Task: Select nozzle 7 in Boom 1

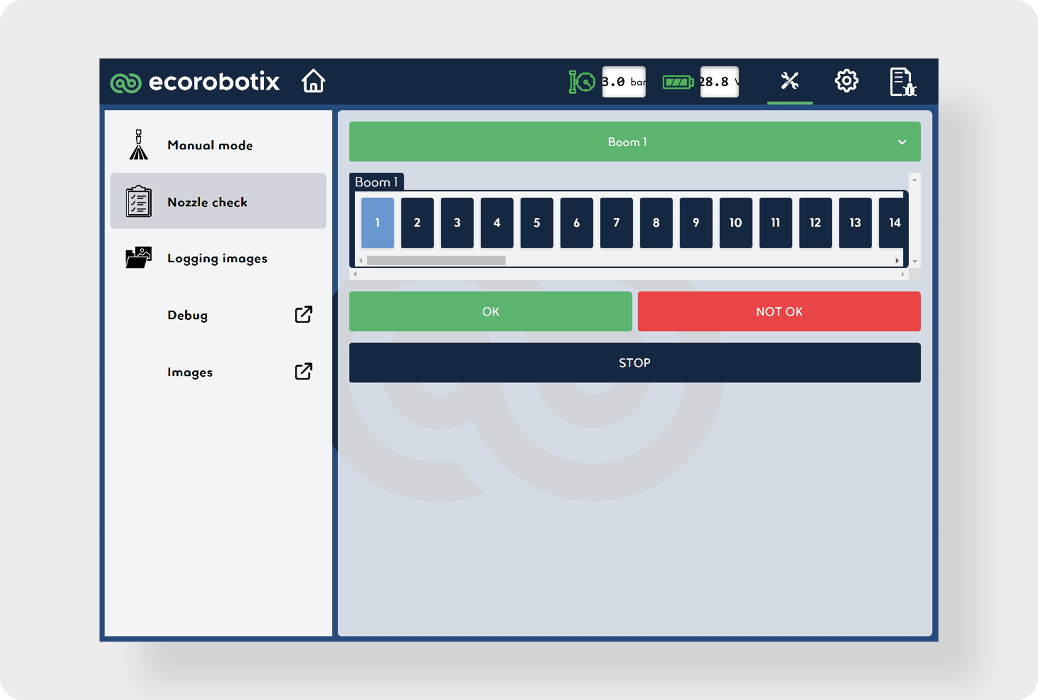Action: (x=616, y=223)
